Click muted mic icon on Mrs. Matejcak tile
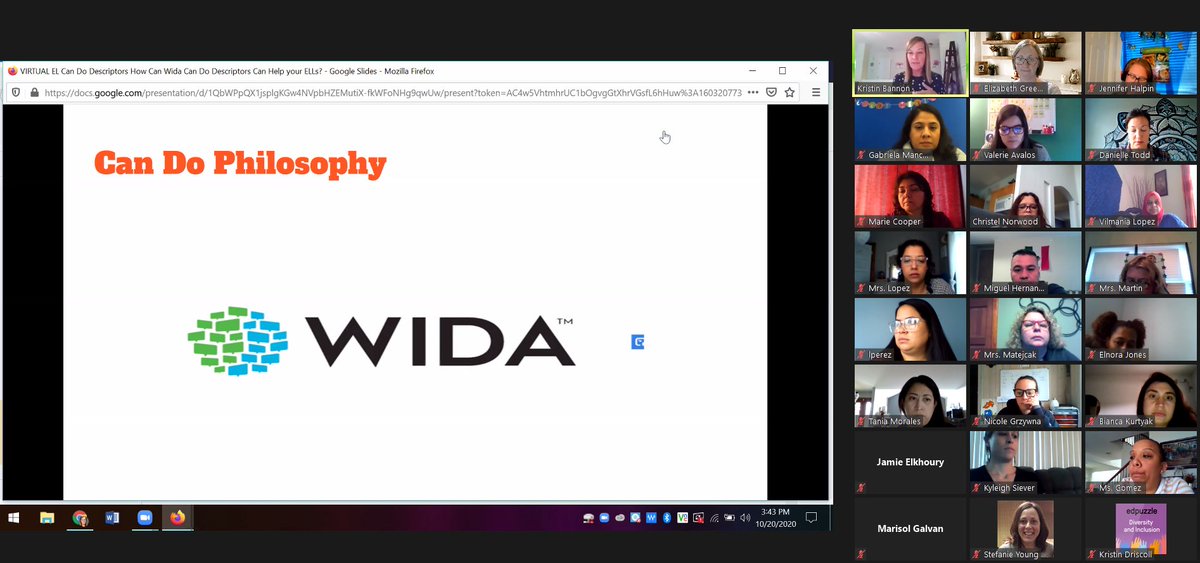Viewport: 1200px width, 563px height. point(976,355)
